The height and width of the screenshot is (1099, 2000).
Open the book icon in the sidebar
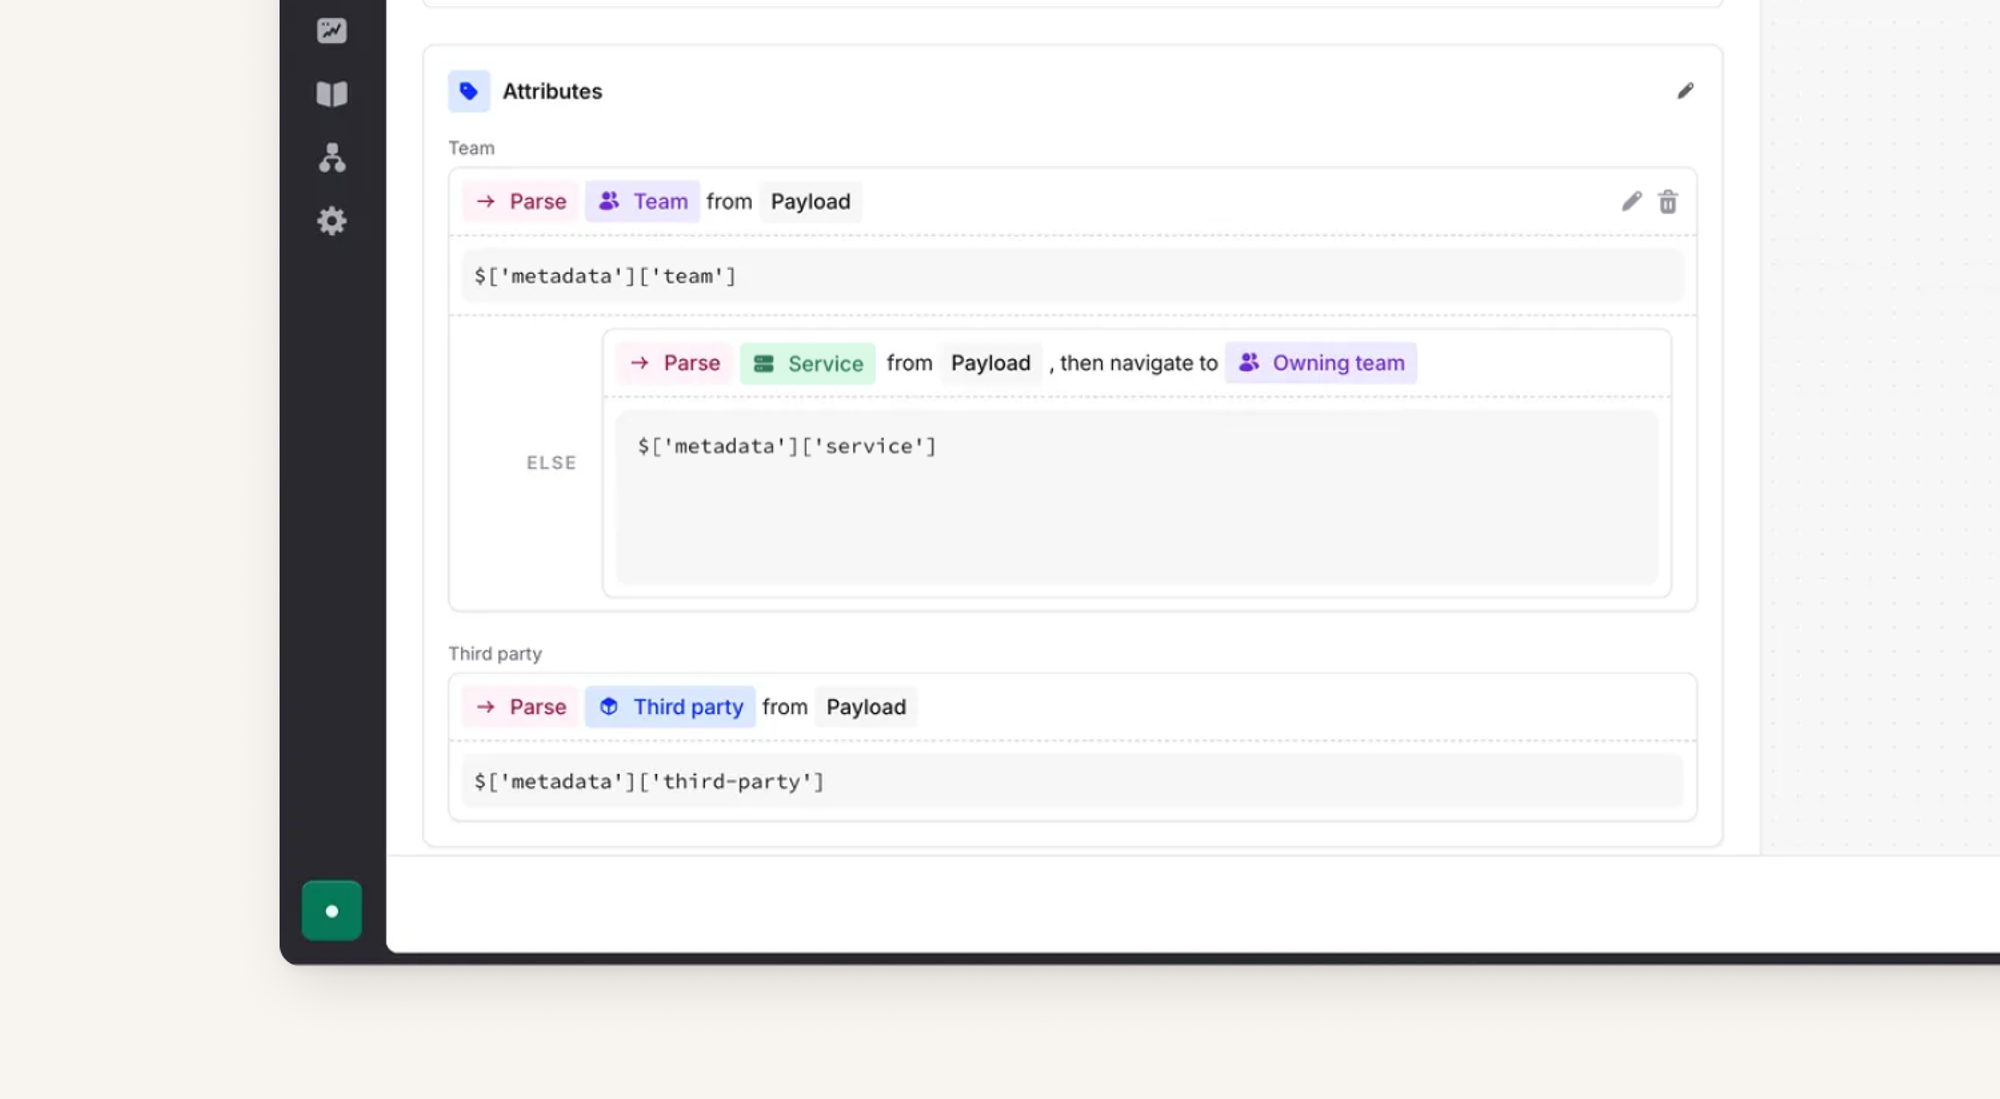(x=332, y=94)
